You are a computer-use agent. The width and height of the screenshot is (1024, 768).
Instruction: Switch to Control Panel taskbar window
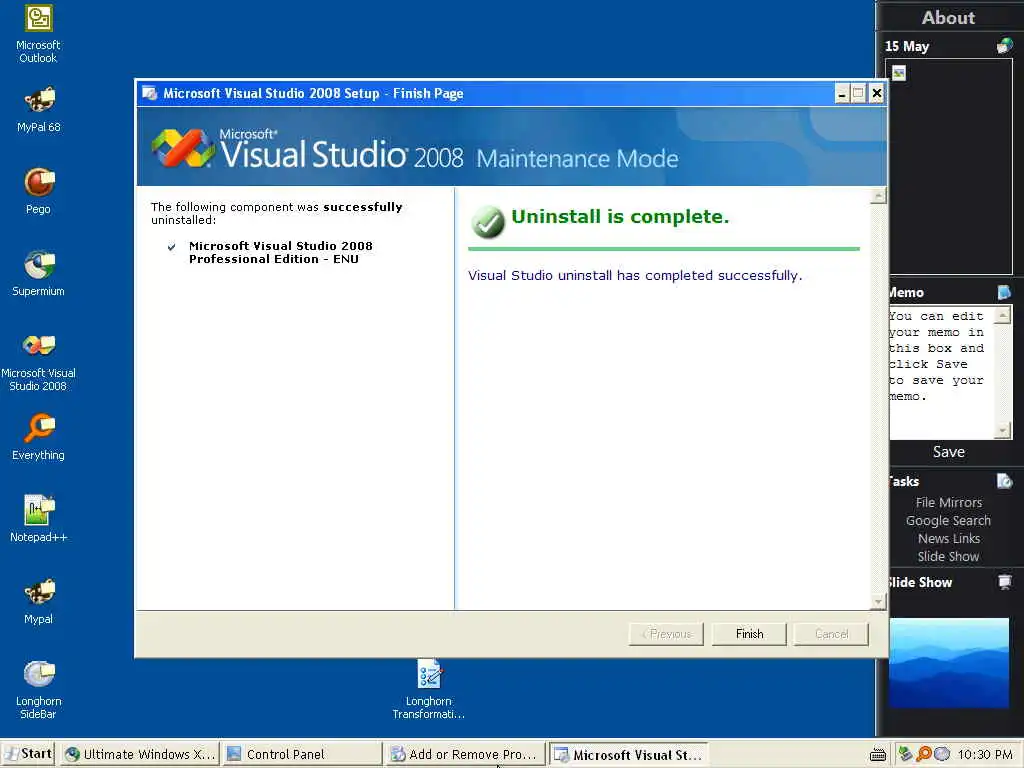(x=301, y=754)
